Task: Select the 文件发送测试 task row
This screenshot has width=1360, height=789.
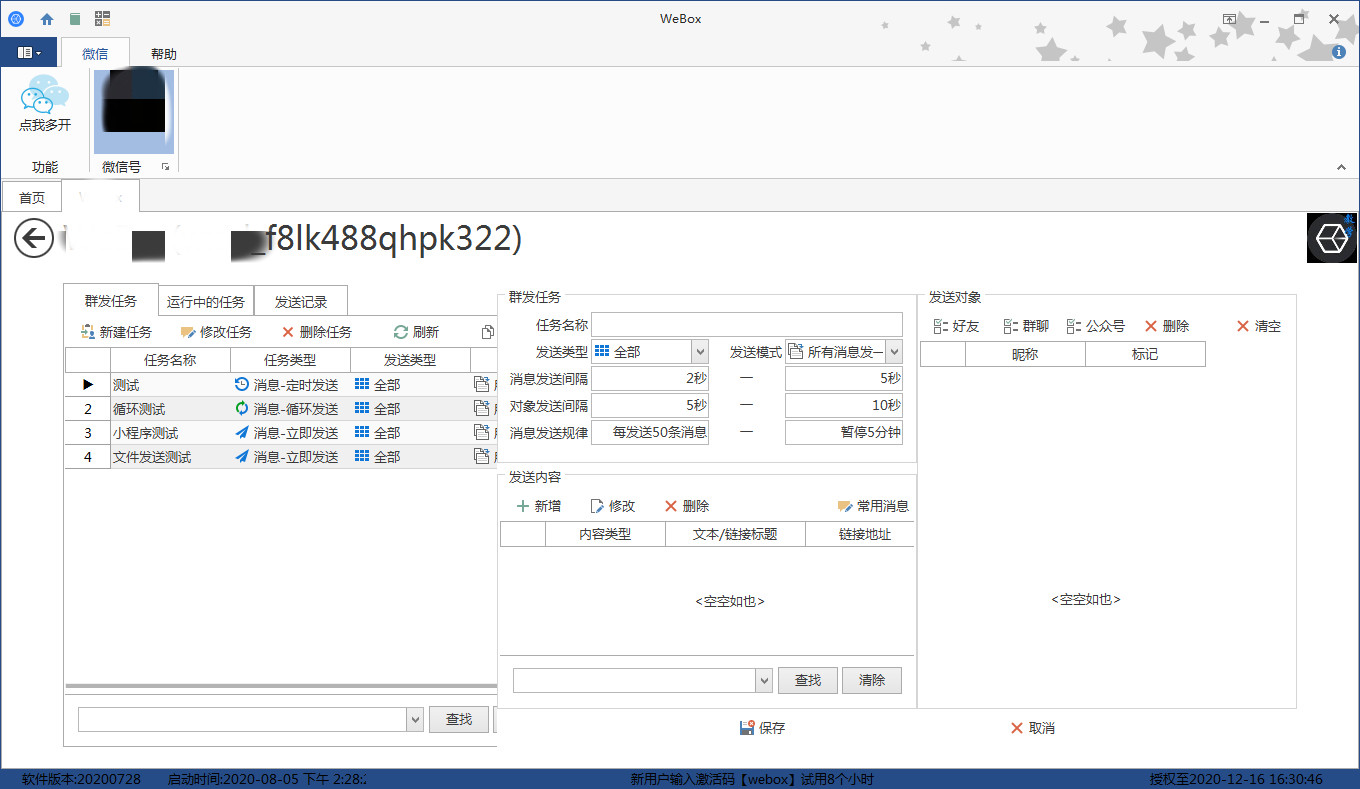Action: [x=281, y=456]
